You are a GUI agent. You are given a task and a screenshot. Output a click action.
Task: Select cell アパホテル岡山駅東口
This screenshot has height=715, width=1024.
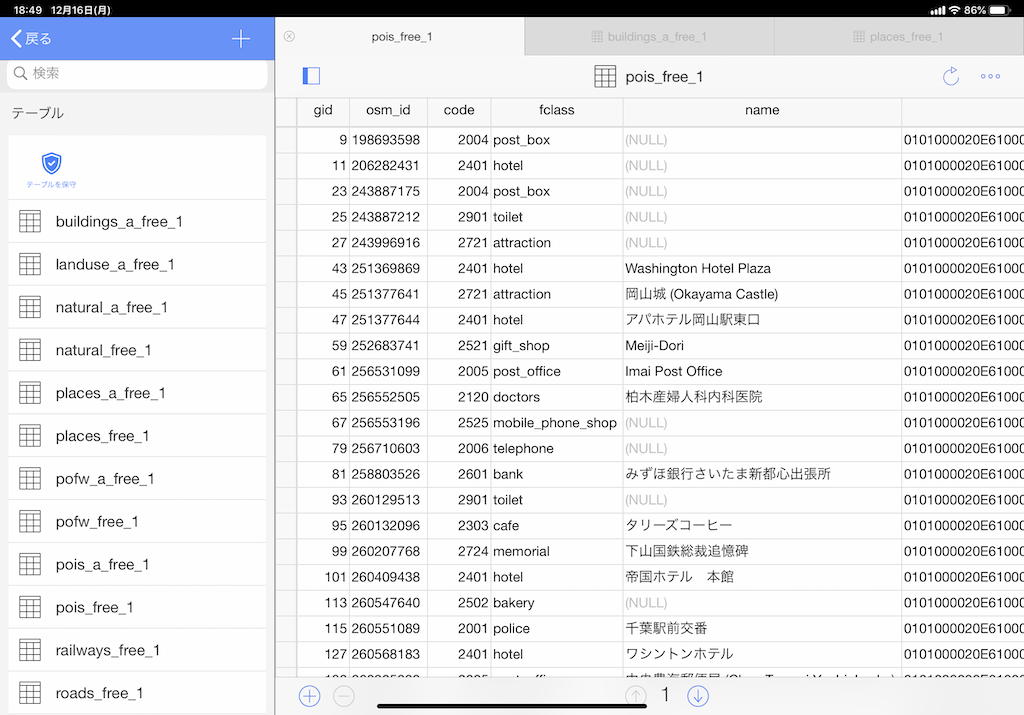762,320
